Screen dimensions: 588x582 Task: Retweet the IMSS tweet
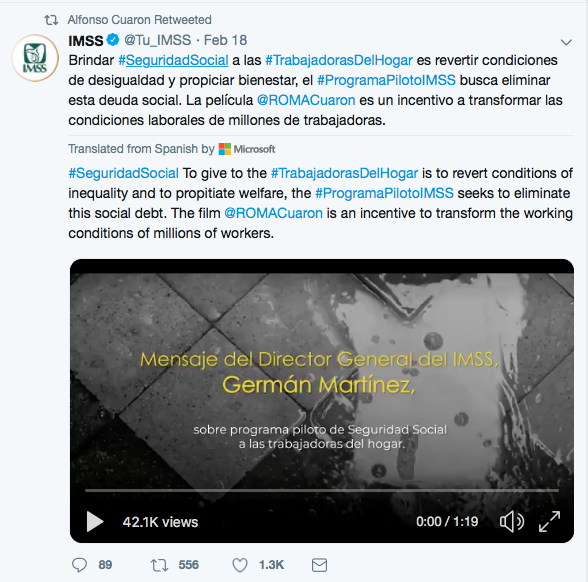pos(159,565)
